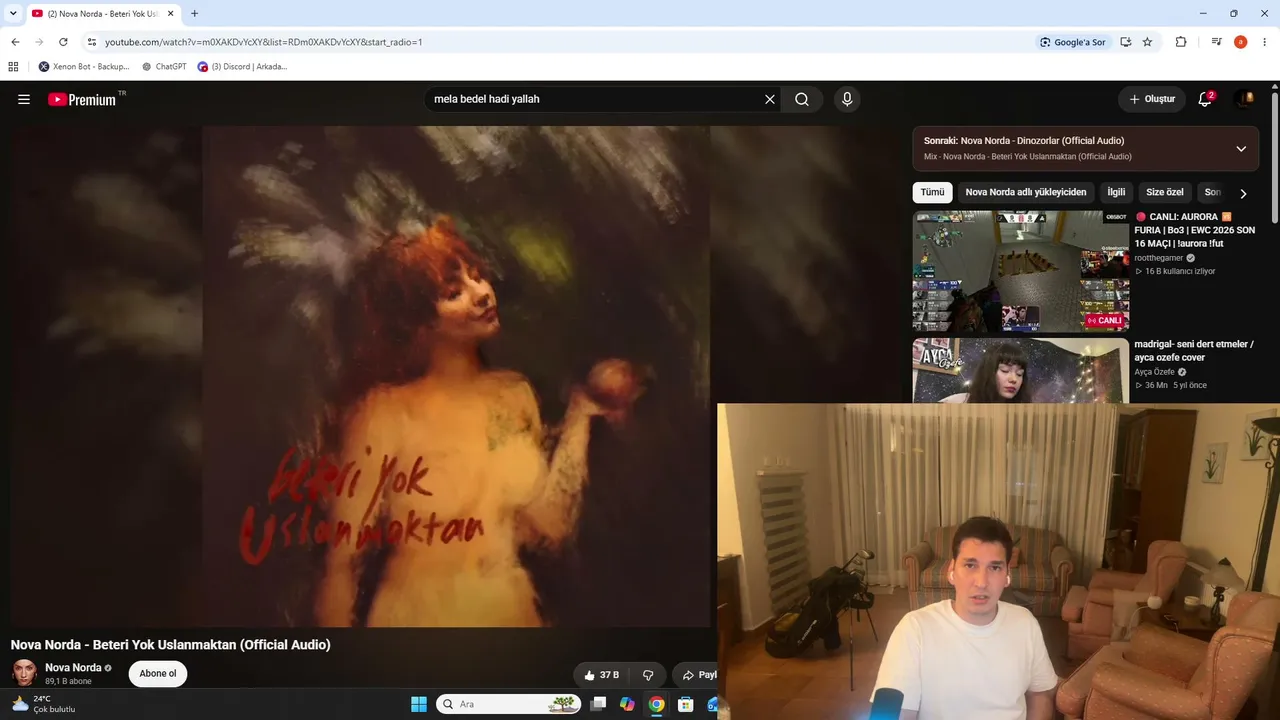View site information icon in address bar
The height and width of the screenshot is (720, 1280).
[x=92, y=42]
